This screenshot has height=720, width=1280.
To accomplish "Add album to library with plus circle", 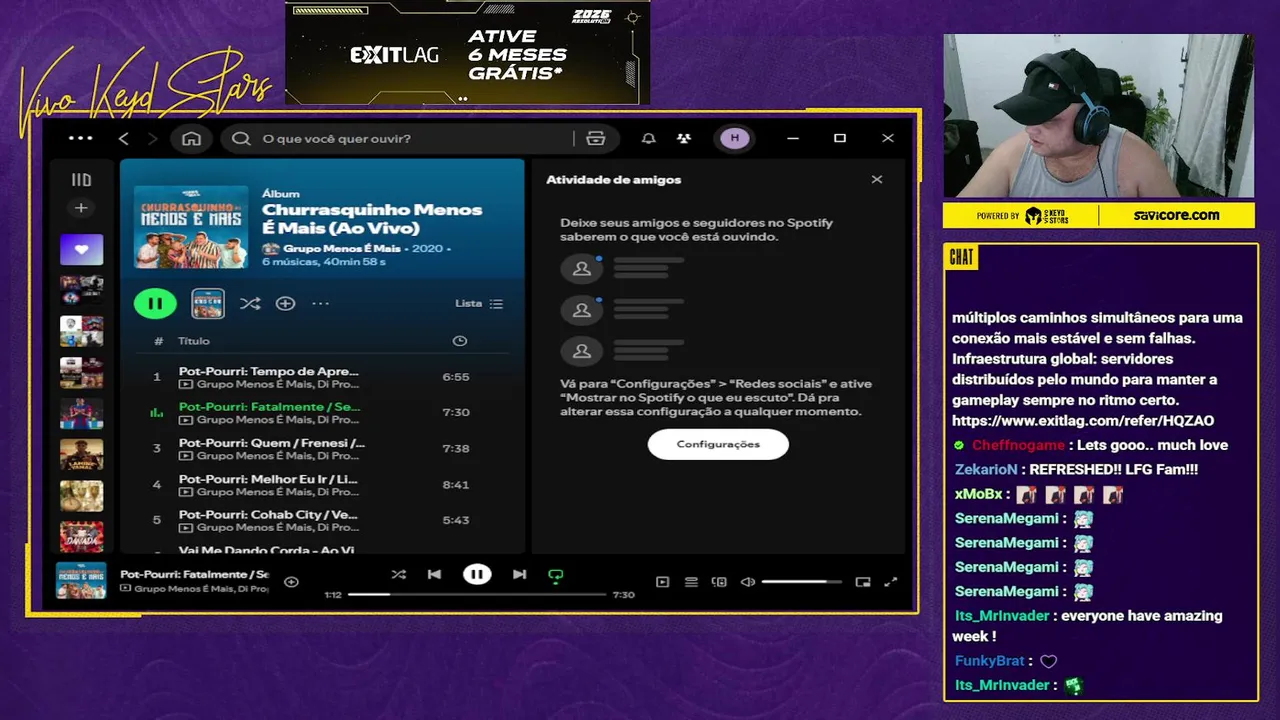I will click(285, 303).
